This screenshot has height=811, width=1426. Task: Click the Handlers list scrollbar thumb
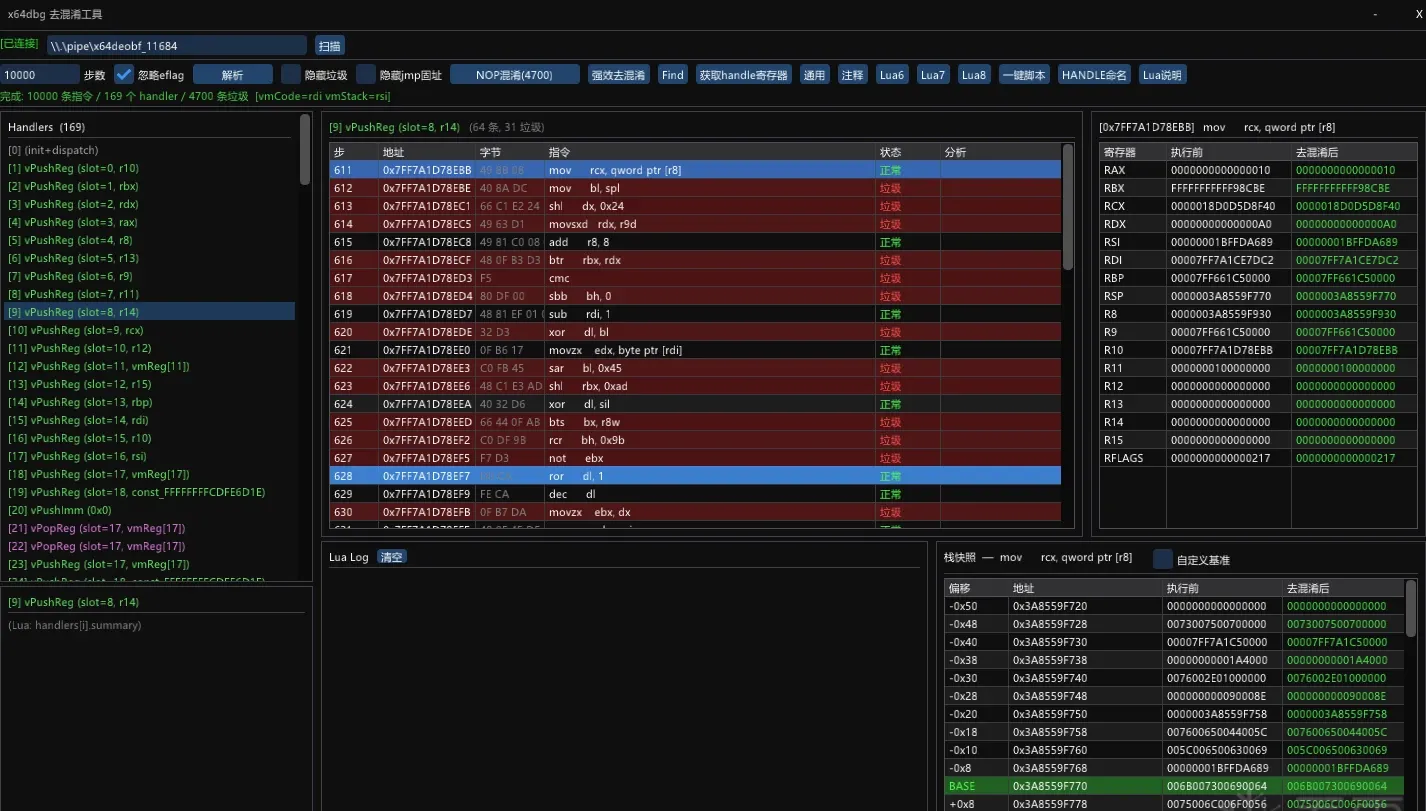(x=305, y=149)
